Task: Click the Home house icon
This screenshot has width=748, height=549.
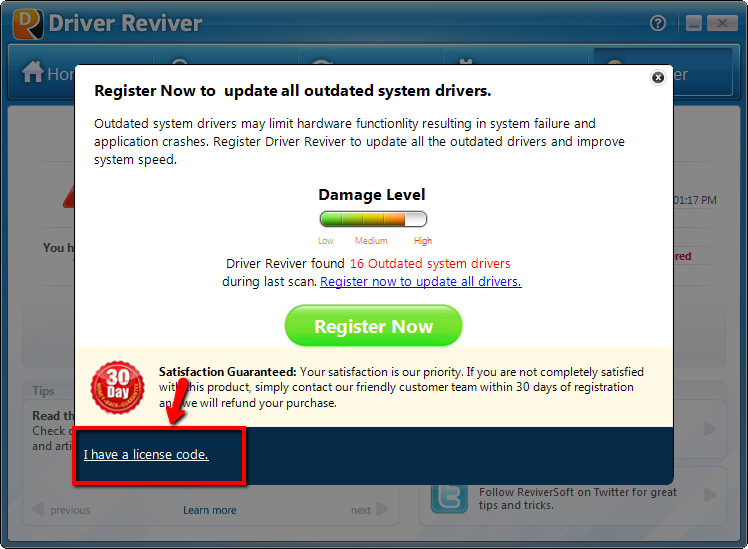Action: (33, 72)
